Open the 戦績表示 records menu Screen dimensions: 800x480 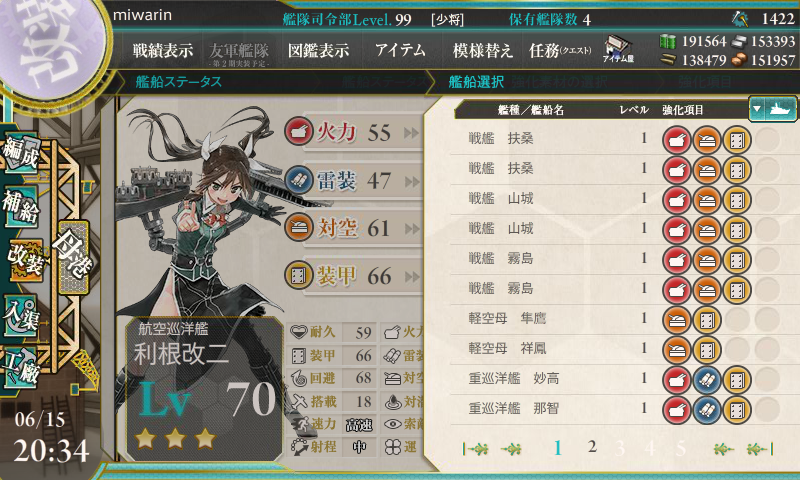[x=163, y=50]
